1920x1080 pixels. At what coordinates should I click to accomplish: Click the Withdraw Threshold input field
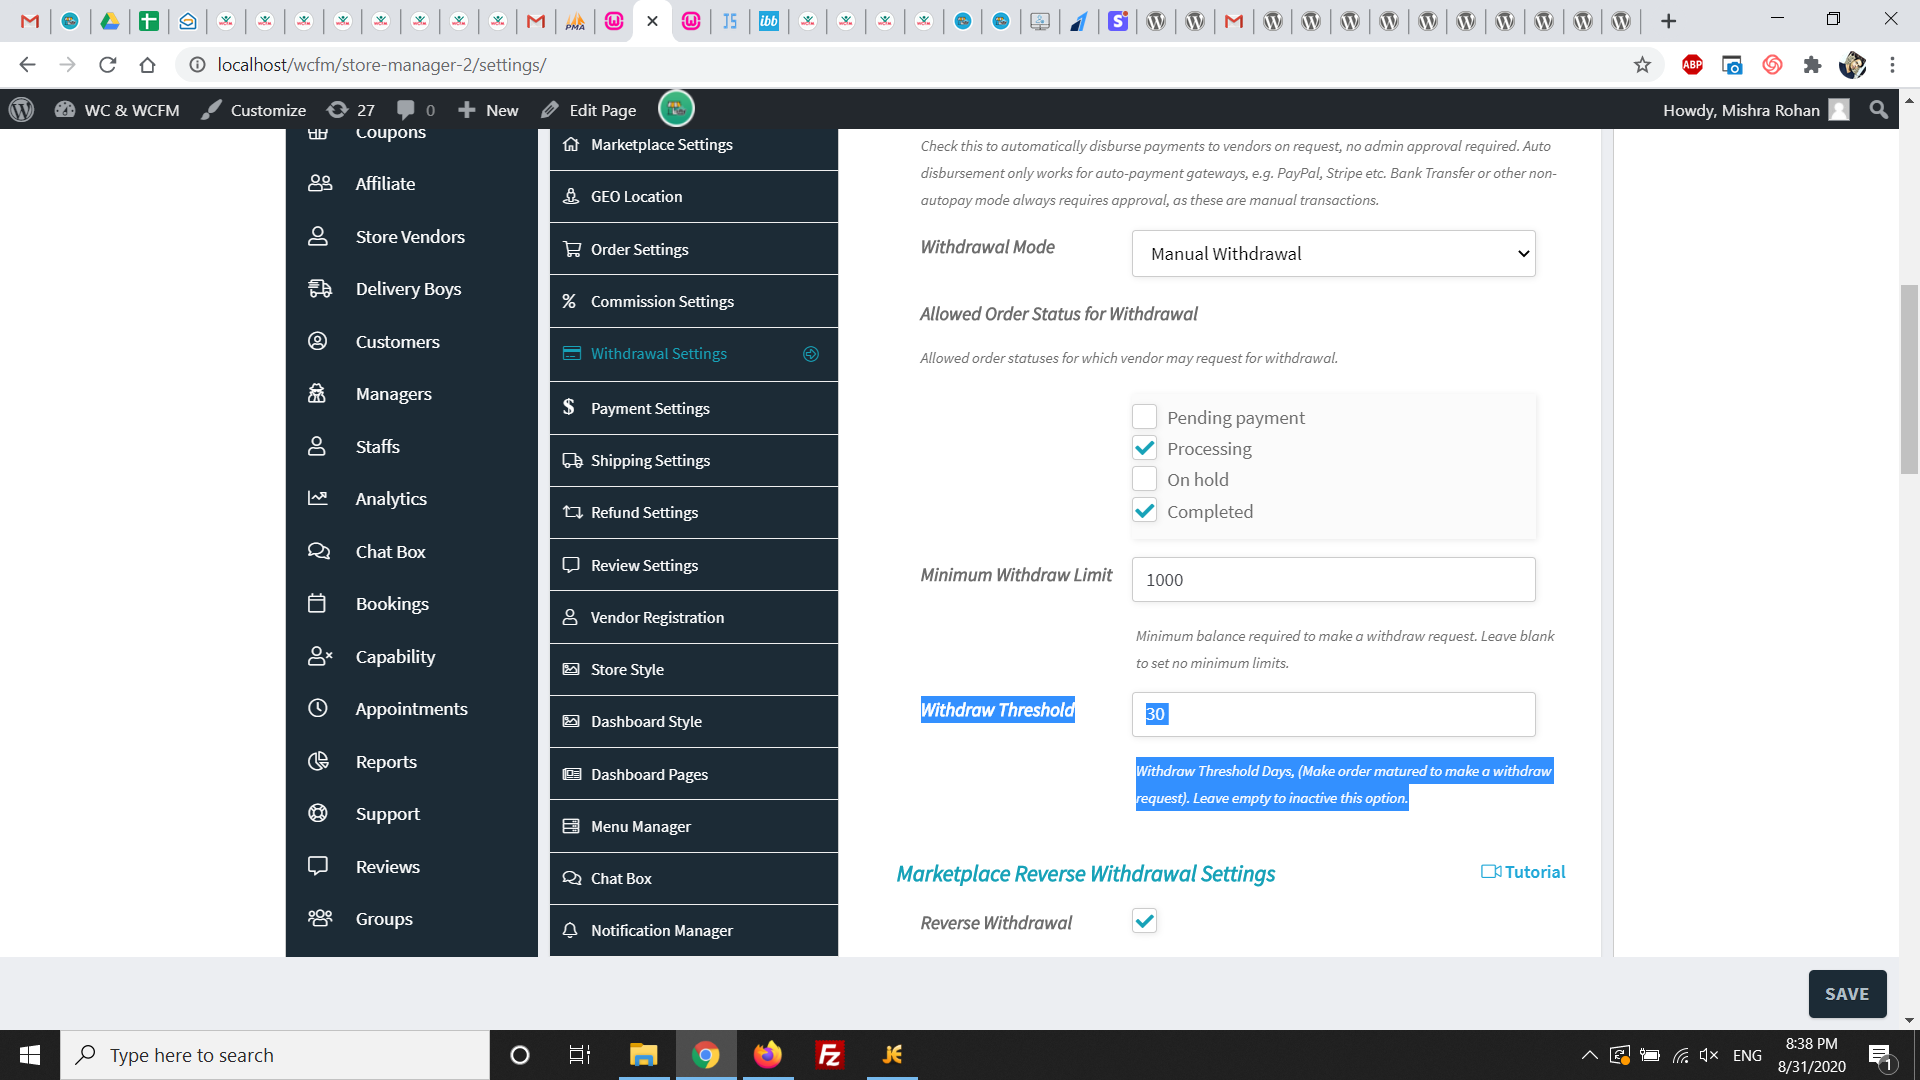1333,714
